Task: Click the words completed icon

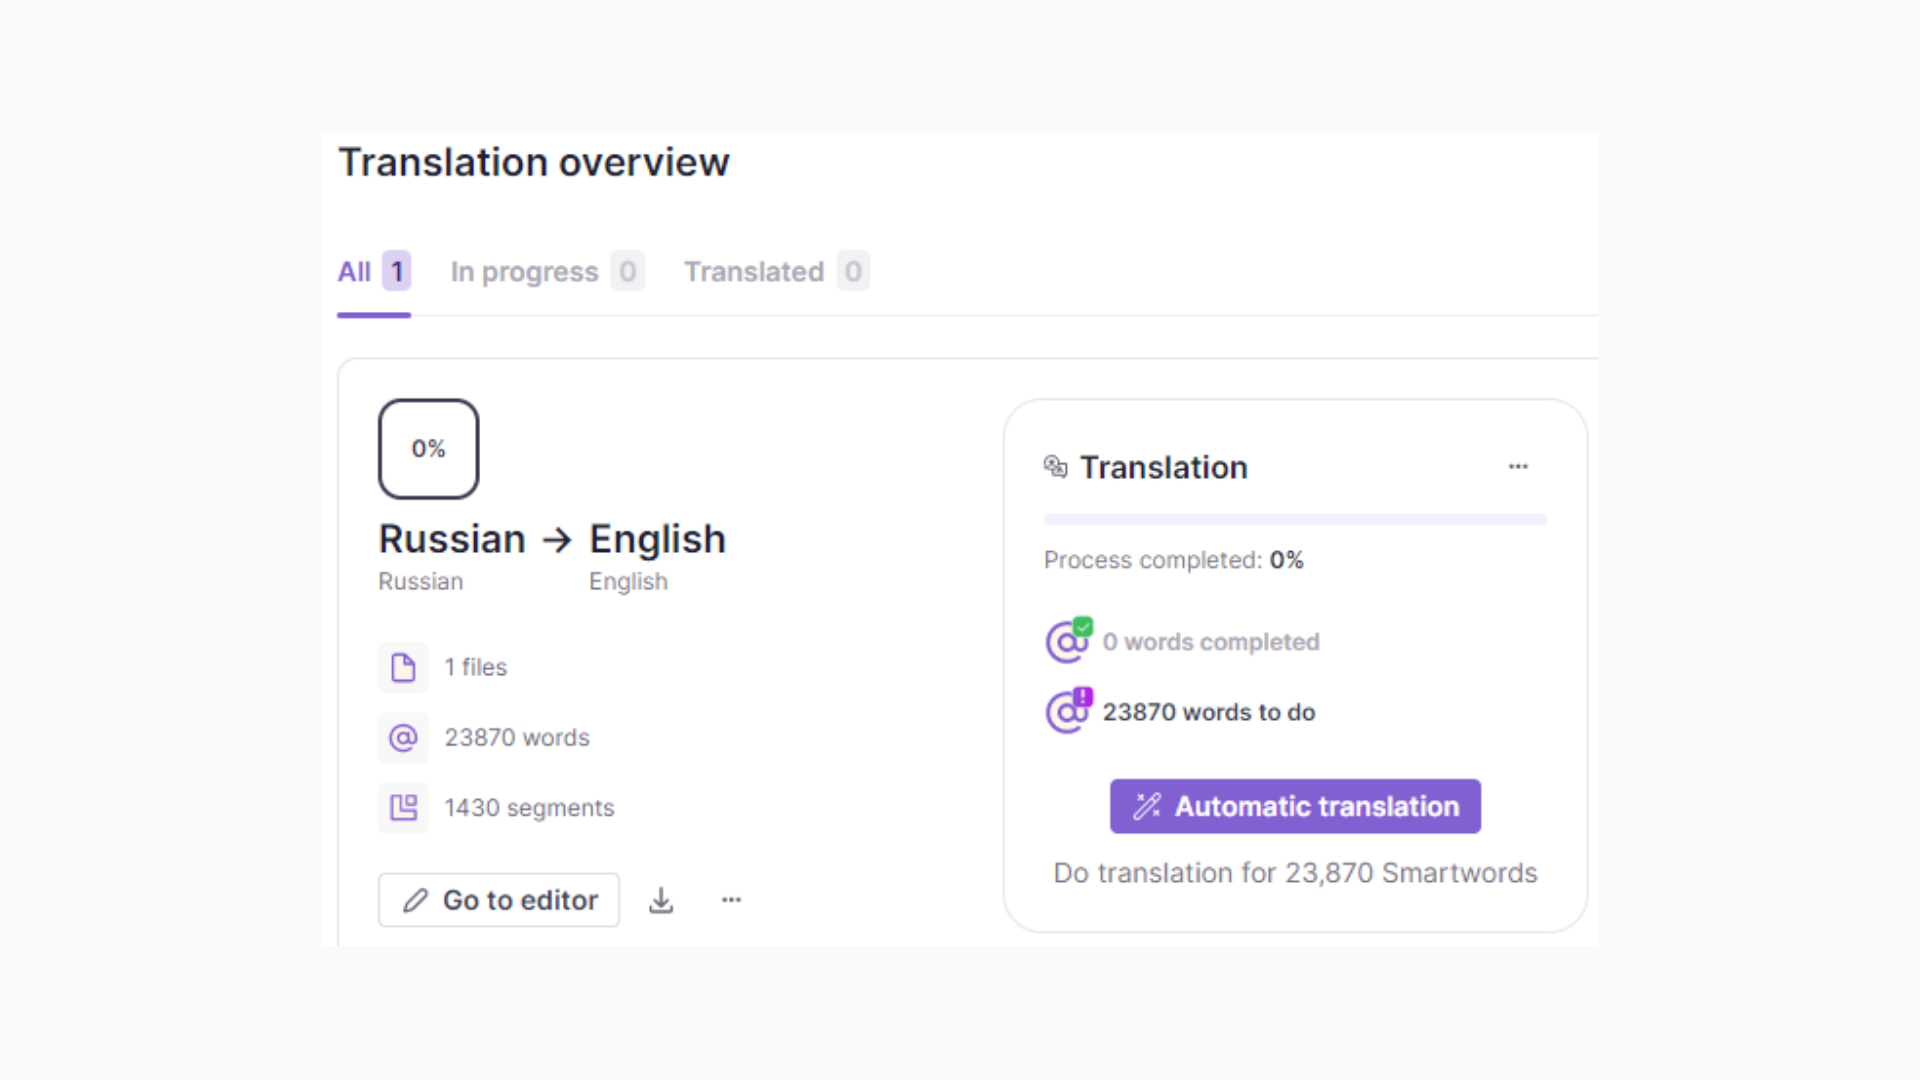Action: 1068,641
